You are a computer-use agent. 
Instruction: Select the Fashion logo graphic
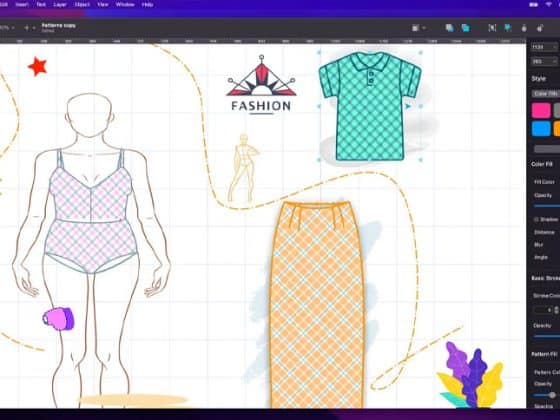click(x=261, y=85)
